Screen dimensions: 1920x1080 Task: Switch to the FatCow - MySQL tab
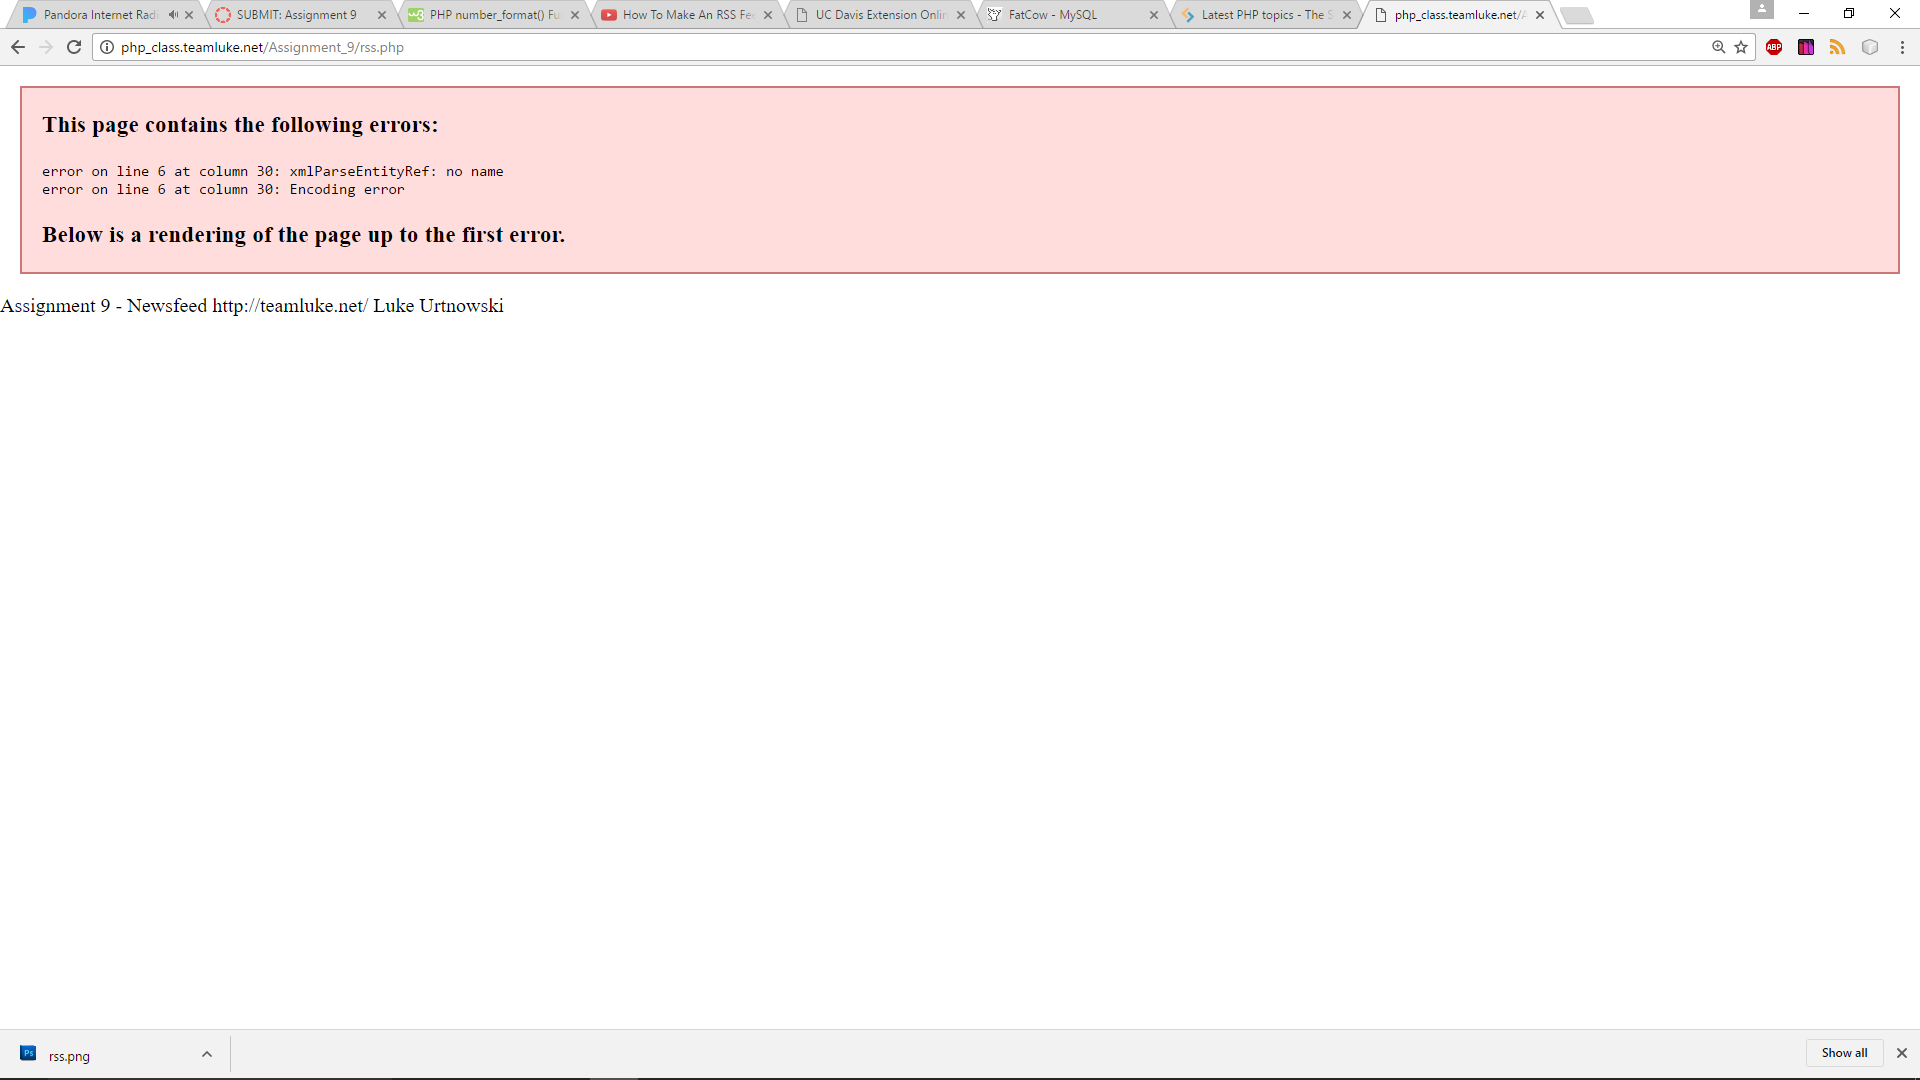pyautogui.click(x=1052, y=15)
